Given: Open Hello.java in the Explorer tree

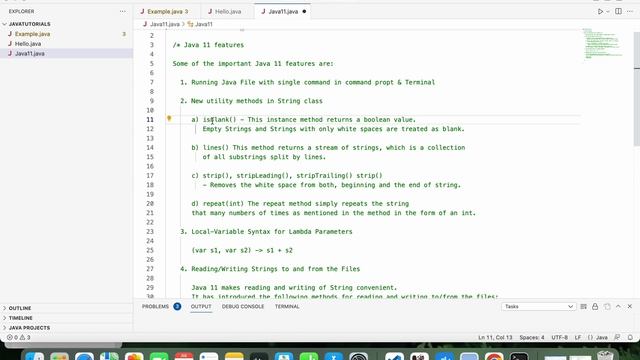Looking at the screenshot, I should coord(67,44).
